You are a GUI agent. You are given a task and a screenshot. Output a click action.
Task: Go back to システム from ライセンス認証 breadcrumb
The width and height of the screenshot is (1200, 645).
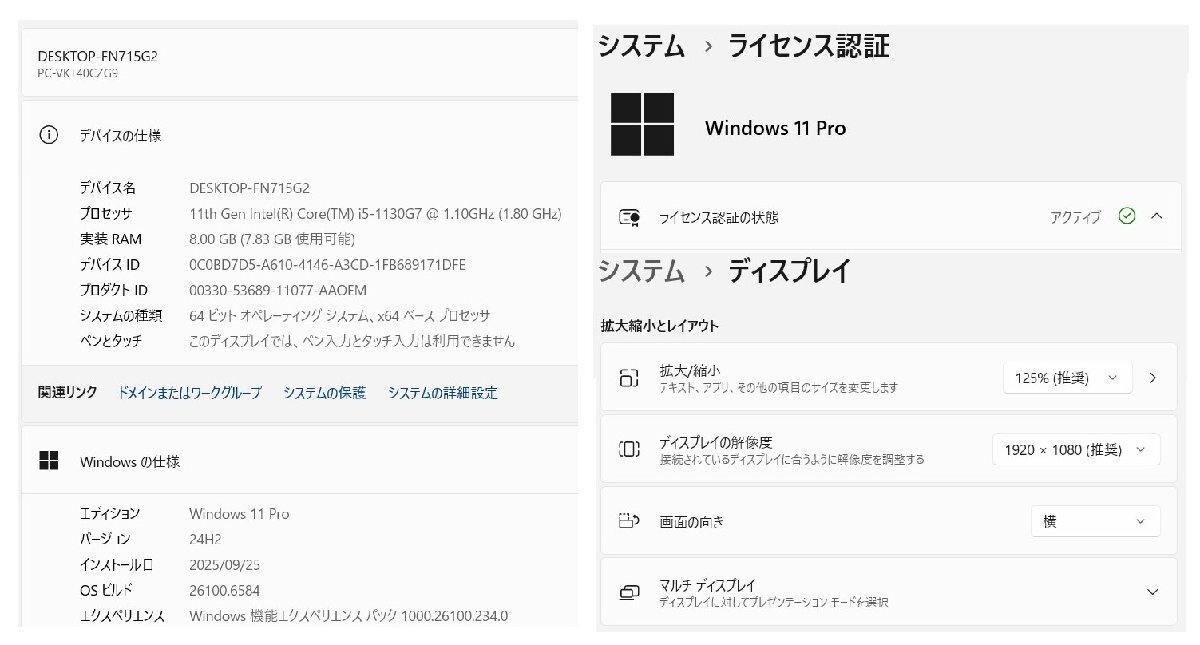point(641,46)
